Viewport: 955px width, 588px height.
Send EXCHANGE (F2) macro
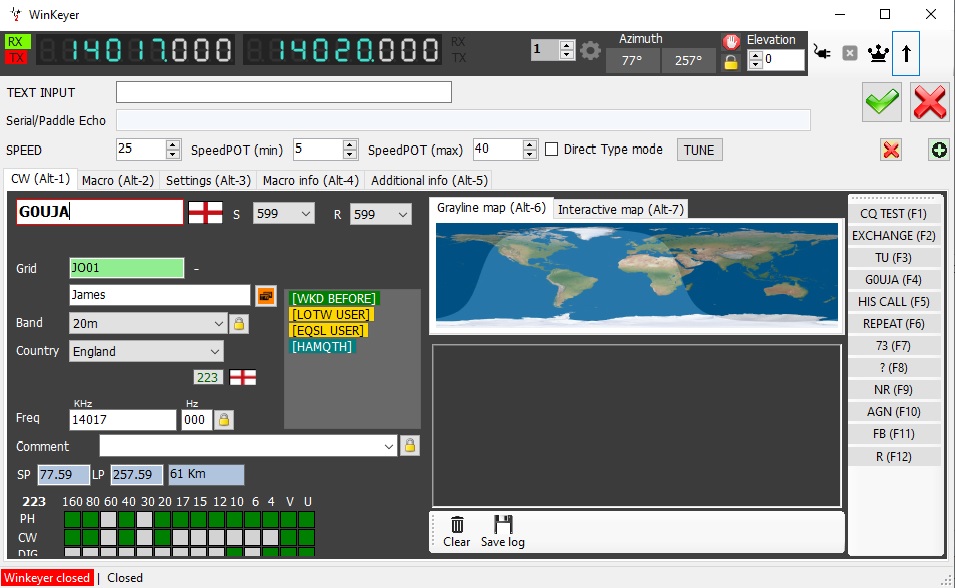[893, 236]
